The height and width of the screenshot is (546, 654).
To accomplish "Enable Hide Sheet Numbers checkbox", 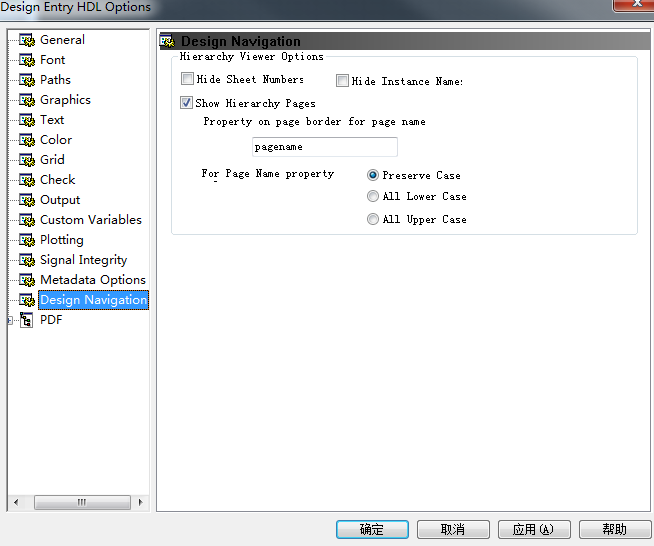I will [x=187, y=78].
